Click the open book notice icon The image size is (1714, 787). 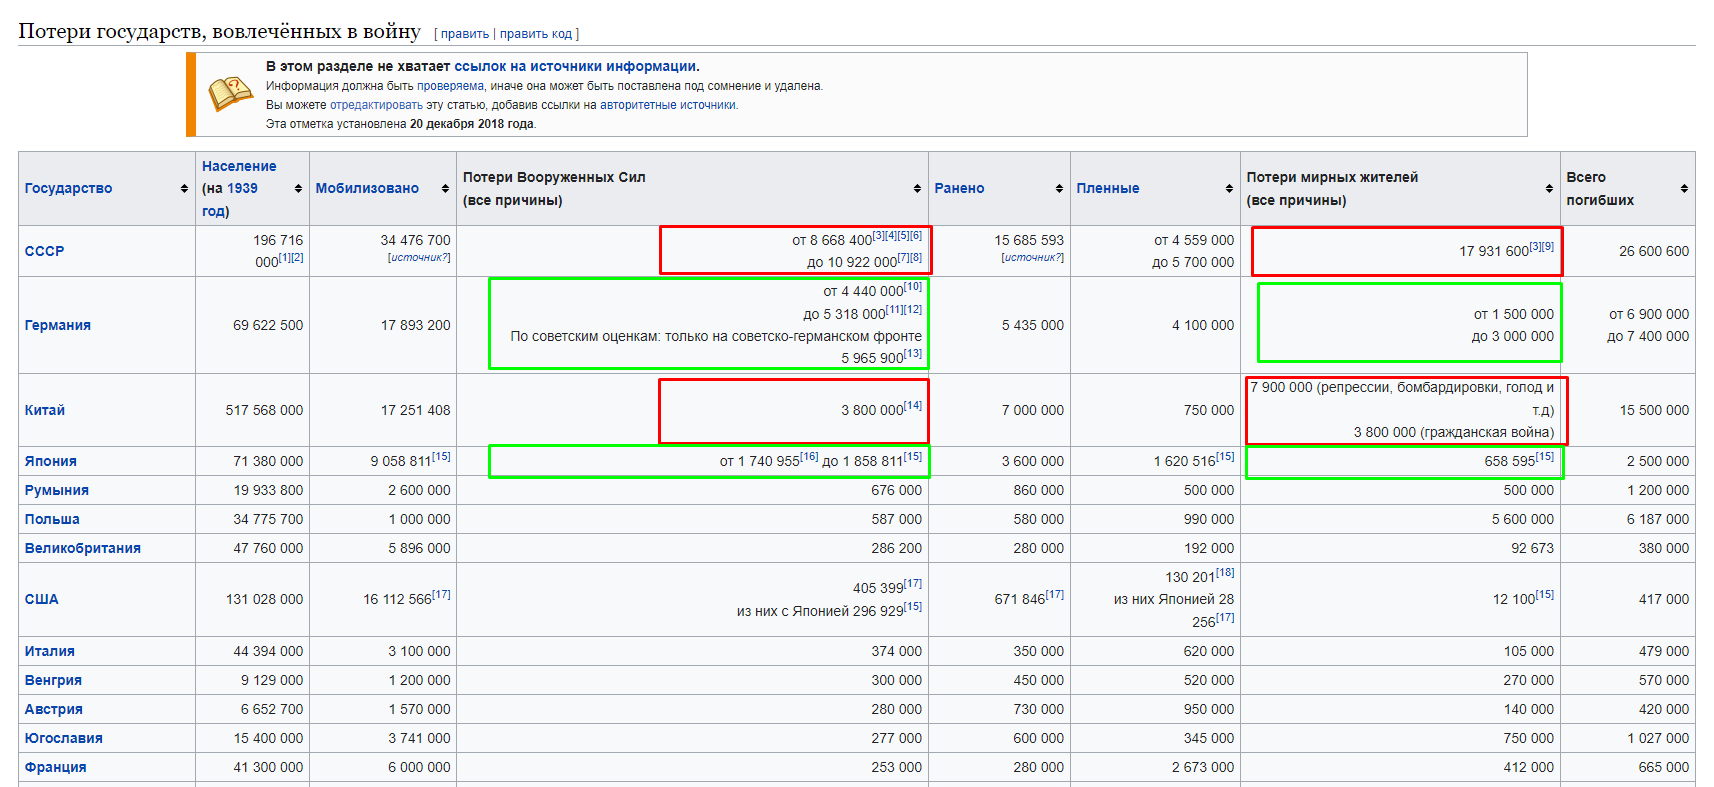click(231, 94)
